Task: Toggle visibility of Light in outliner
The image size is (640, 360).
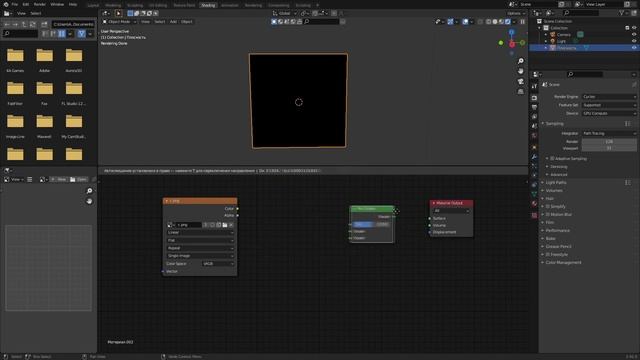Action: [634, 41]
